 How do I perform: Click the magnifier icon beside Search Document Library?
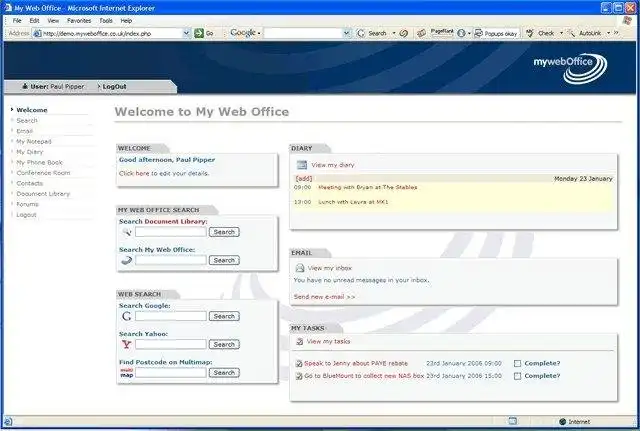click(127, 232)
